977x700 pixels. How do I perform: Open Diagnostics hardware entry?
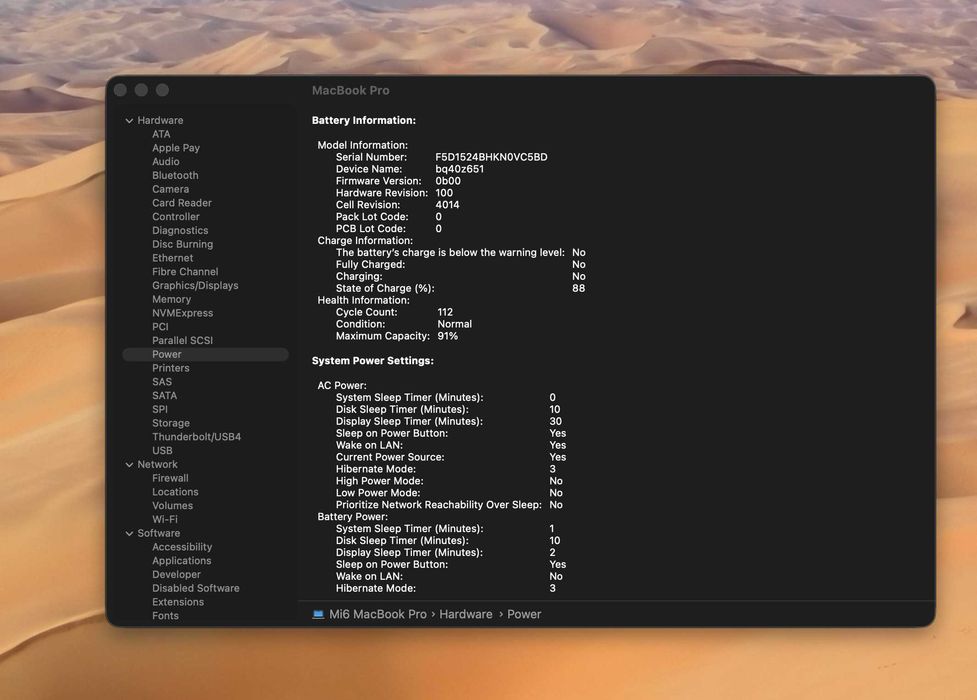[x=180, y=230]
